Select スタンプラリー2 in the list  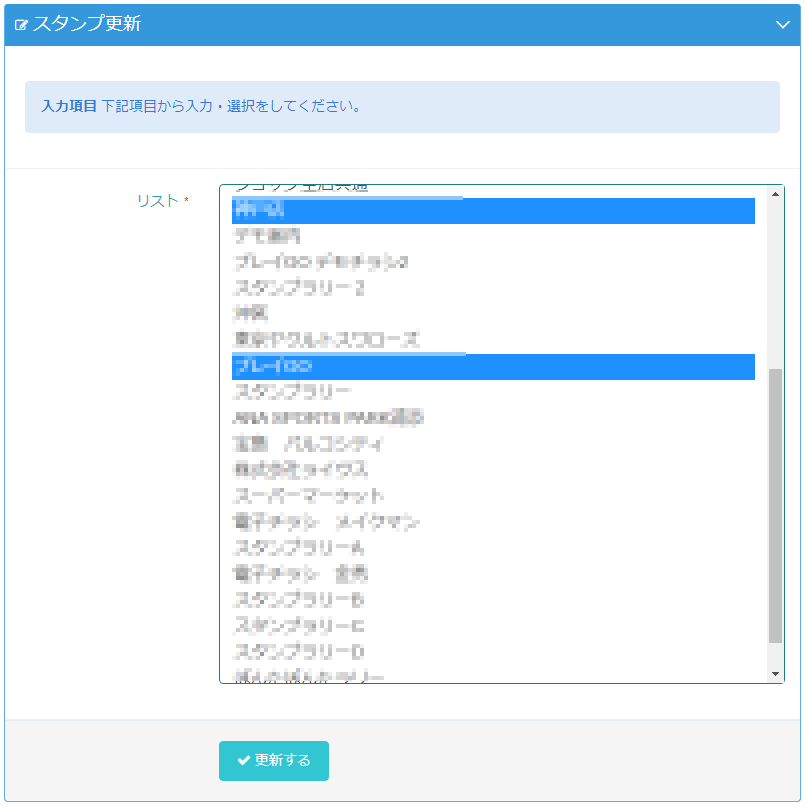[x=300, y=289]
